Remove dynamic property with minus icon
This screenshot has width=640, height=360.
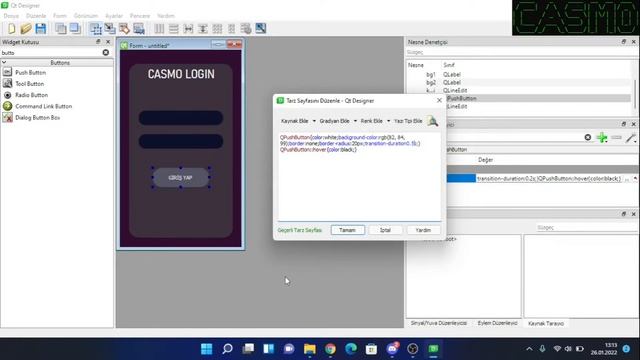click(x=616, y=138)
